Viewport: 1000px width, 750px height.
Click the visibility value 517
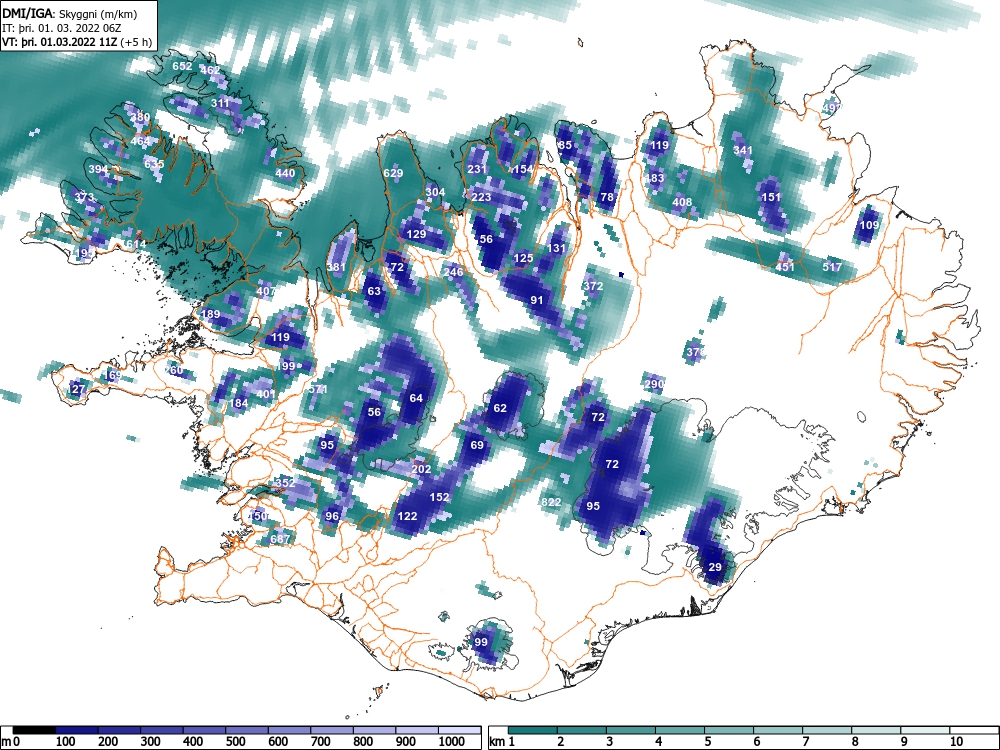[x=832, y=267]
